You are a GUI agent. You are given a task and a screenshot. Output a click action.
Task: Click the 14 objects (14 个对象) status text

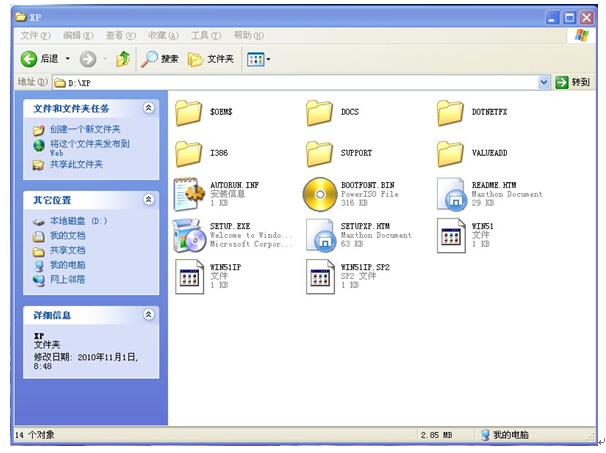(34, 435)
